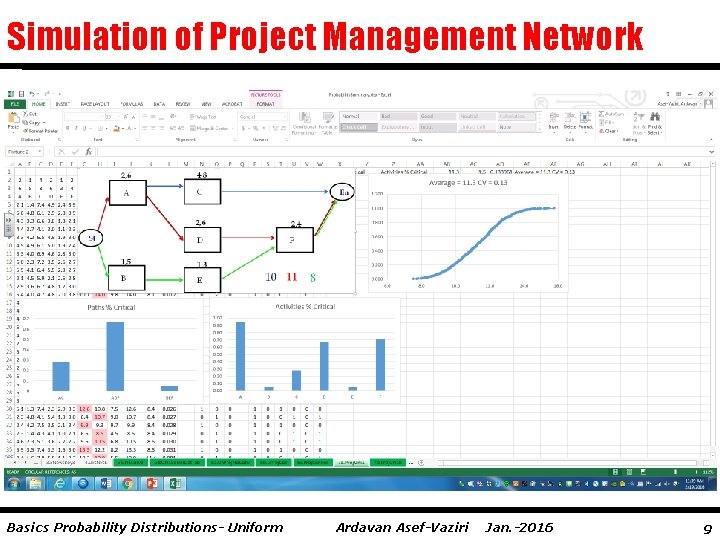This screenshot has height=540, width=720.
Task: Switch to Page Layout view in status bar
Action: click(630, 472)
